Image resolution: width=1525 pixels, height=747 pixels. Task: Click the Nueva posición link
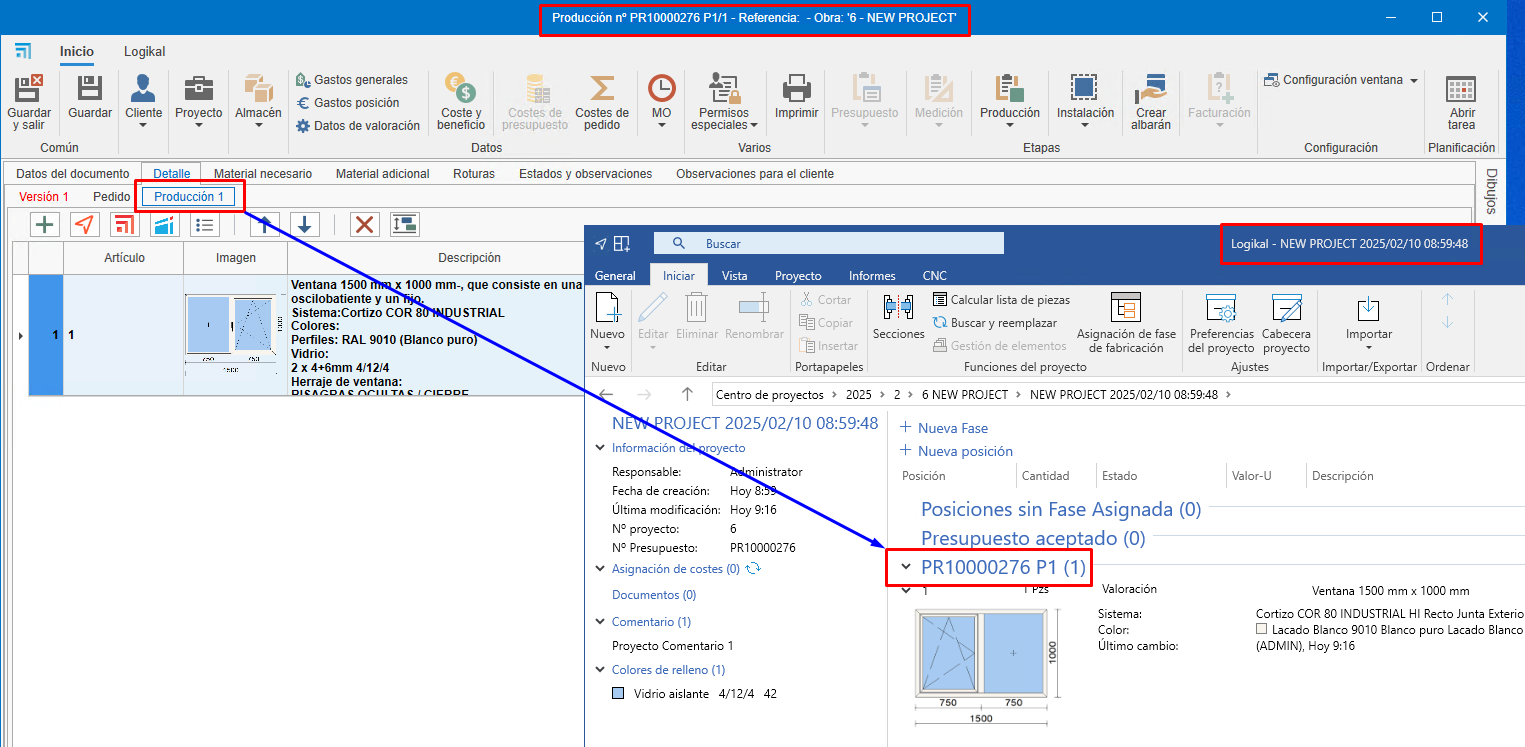coord(957,451)
